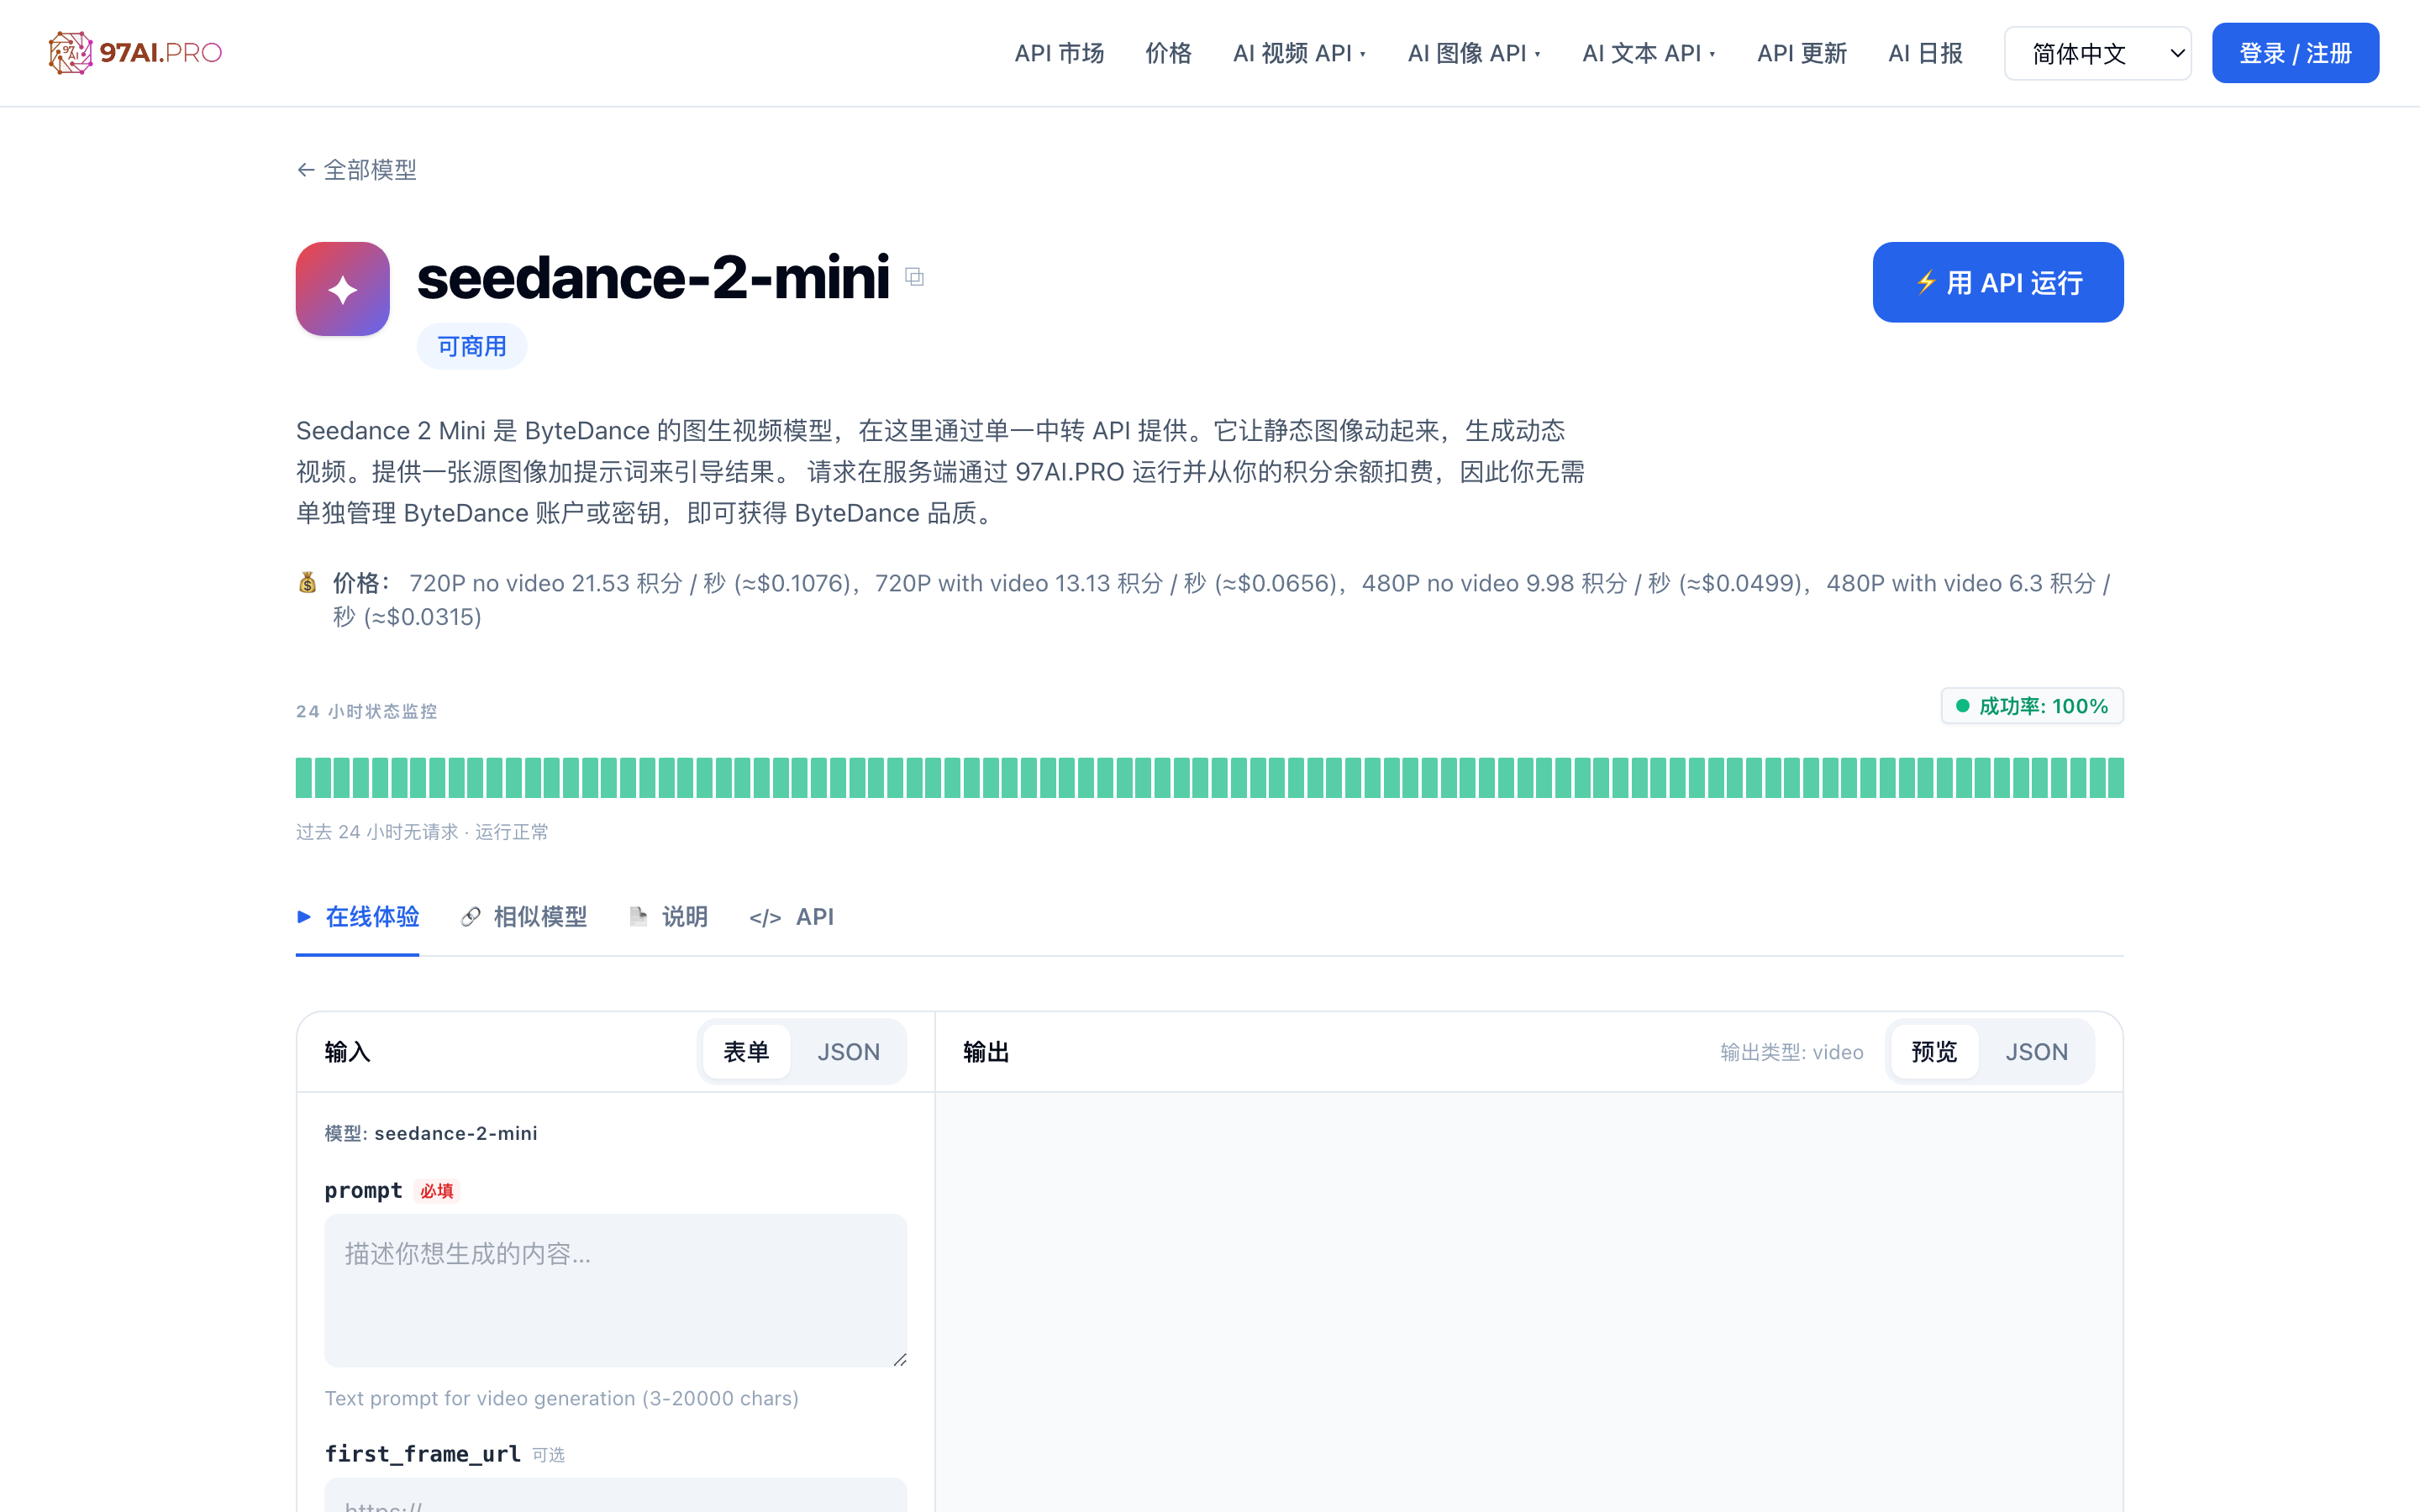The width and height of the screenshot is (2420, 1512).
Task: Select 表单 input mode
Action: 746,1052
